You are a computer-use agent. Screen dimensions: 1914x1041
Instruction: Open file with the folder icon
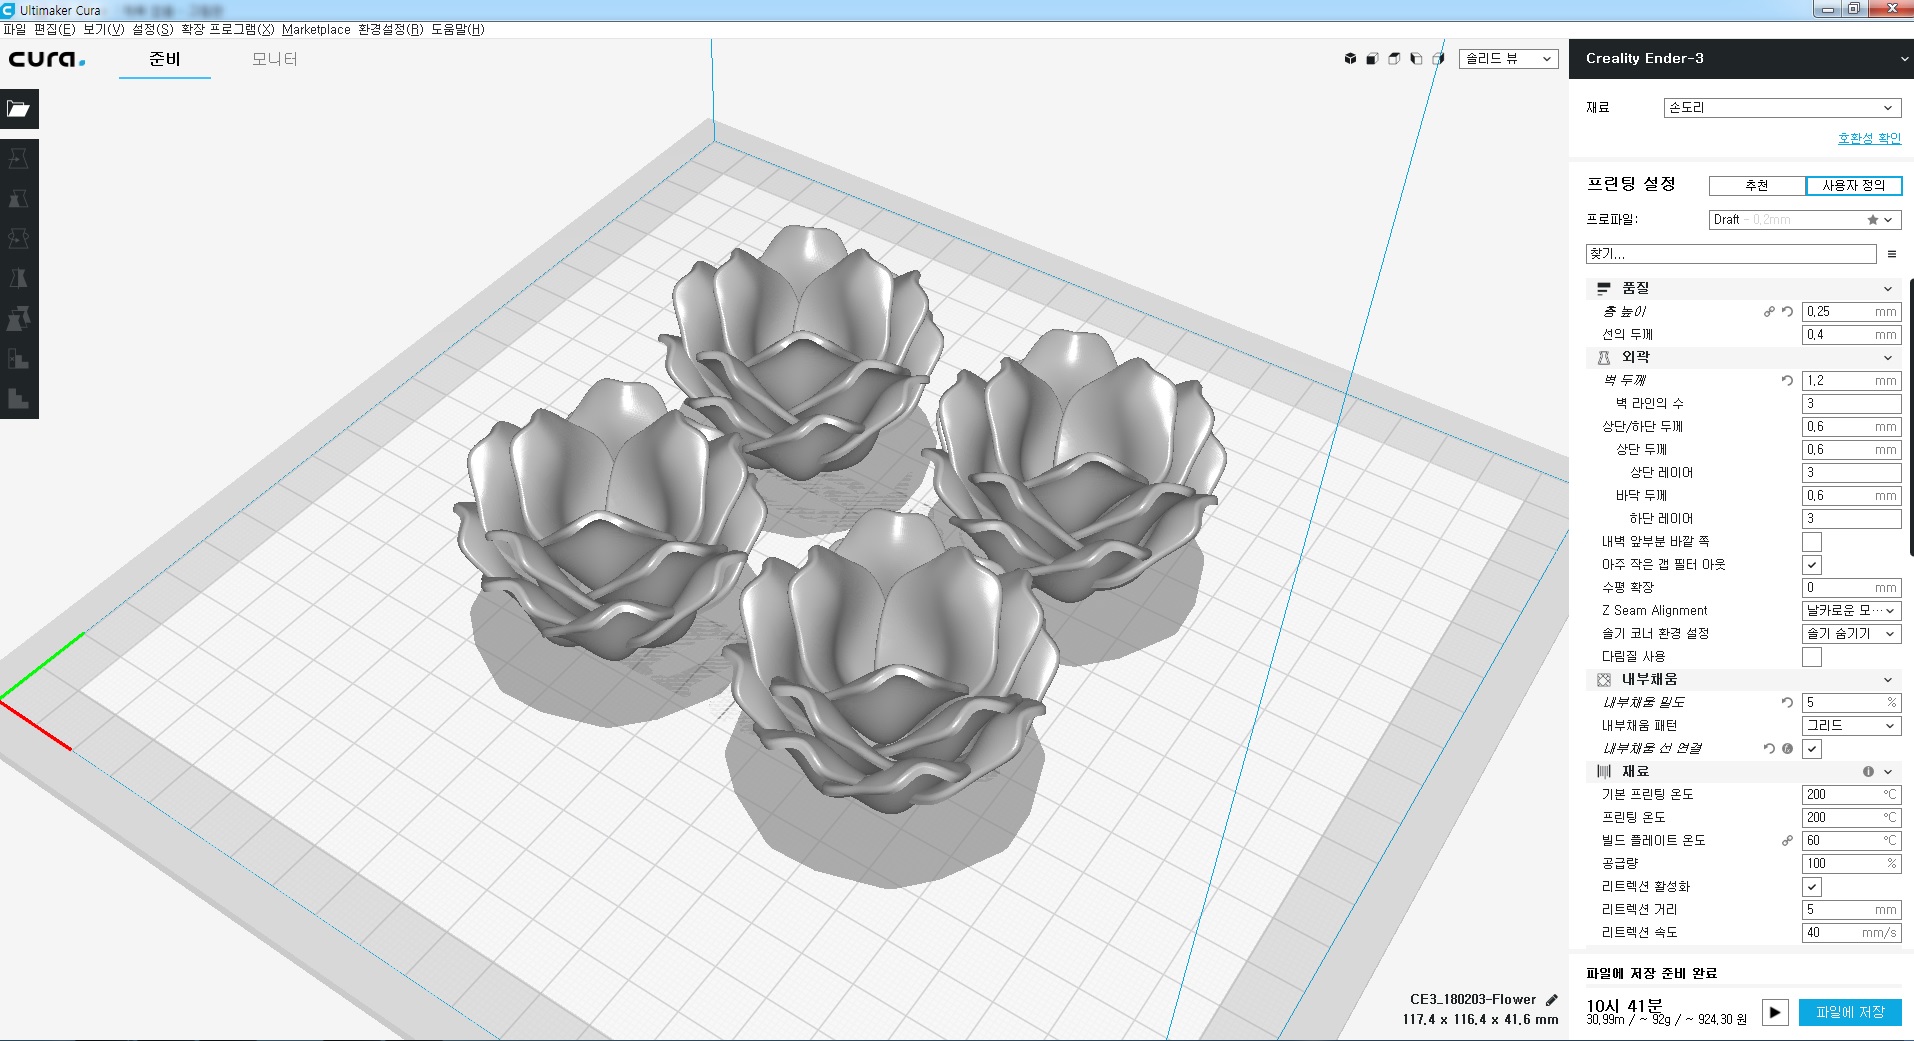(19, 109)
